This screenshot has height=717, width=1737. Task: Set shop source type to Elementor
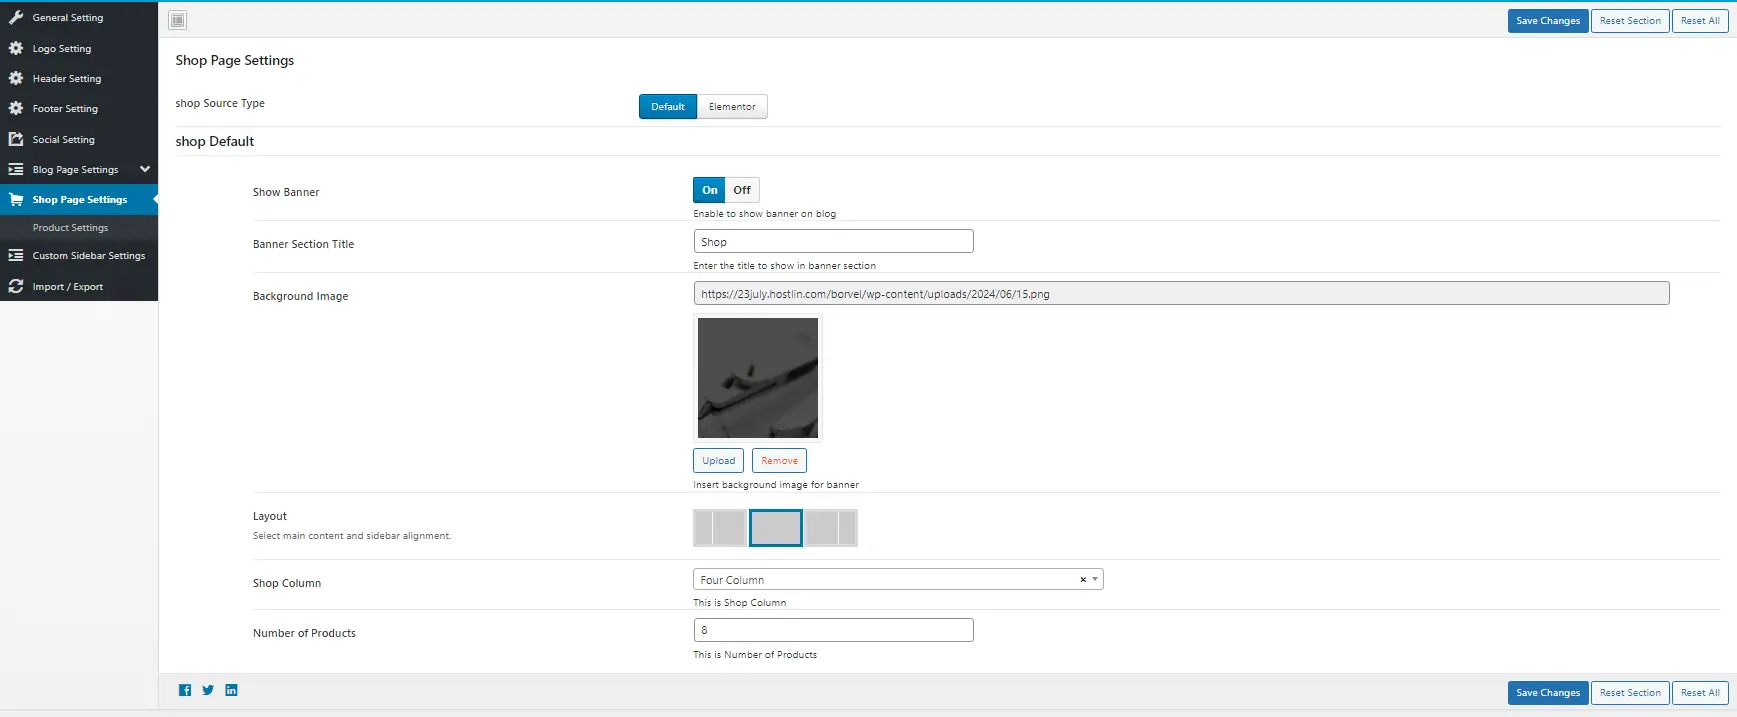point(732,107)
